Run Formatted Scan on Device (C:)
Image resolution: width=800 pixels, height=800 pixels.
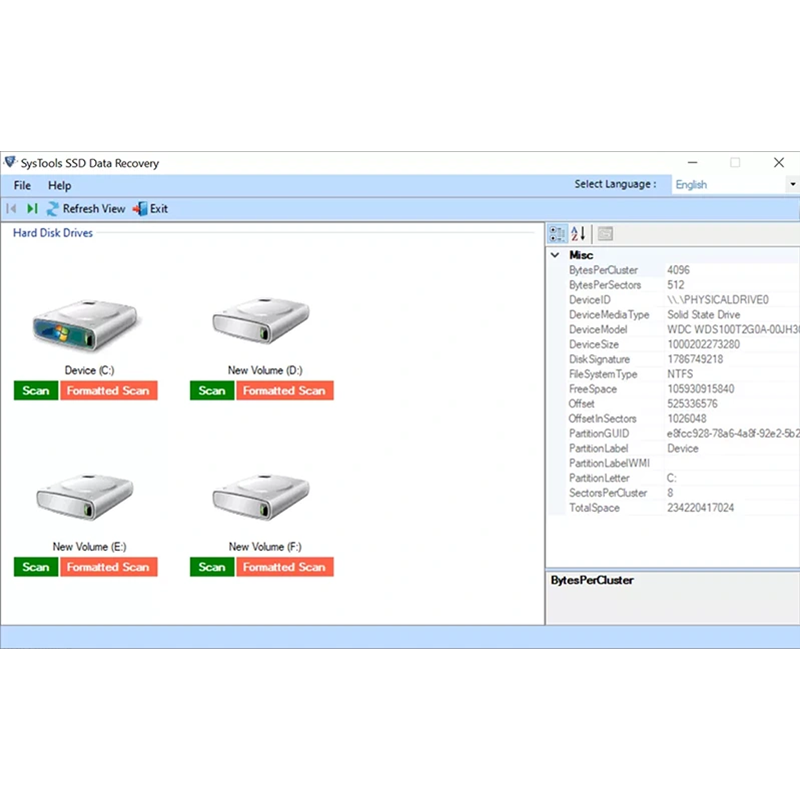tap(109, 390)
